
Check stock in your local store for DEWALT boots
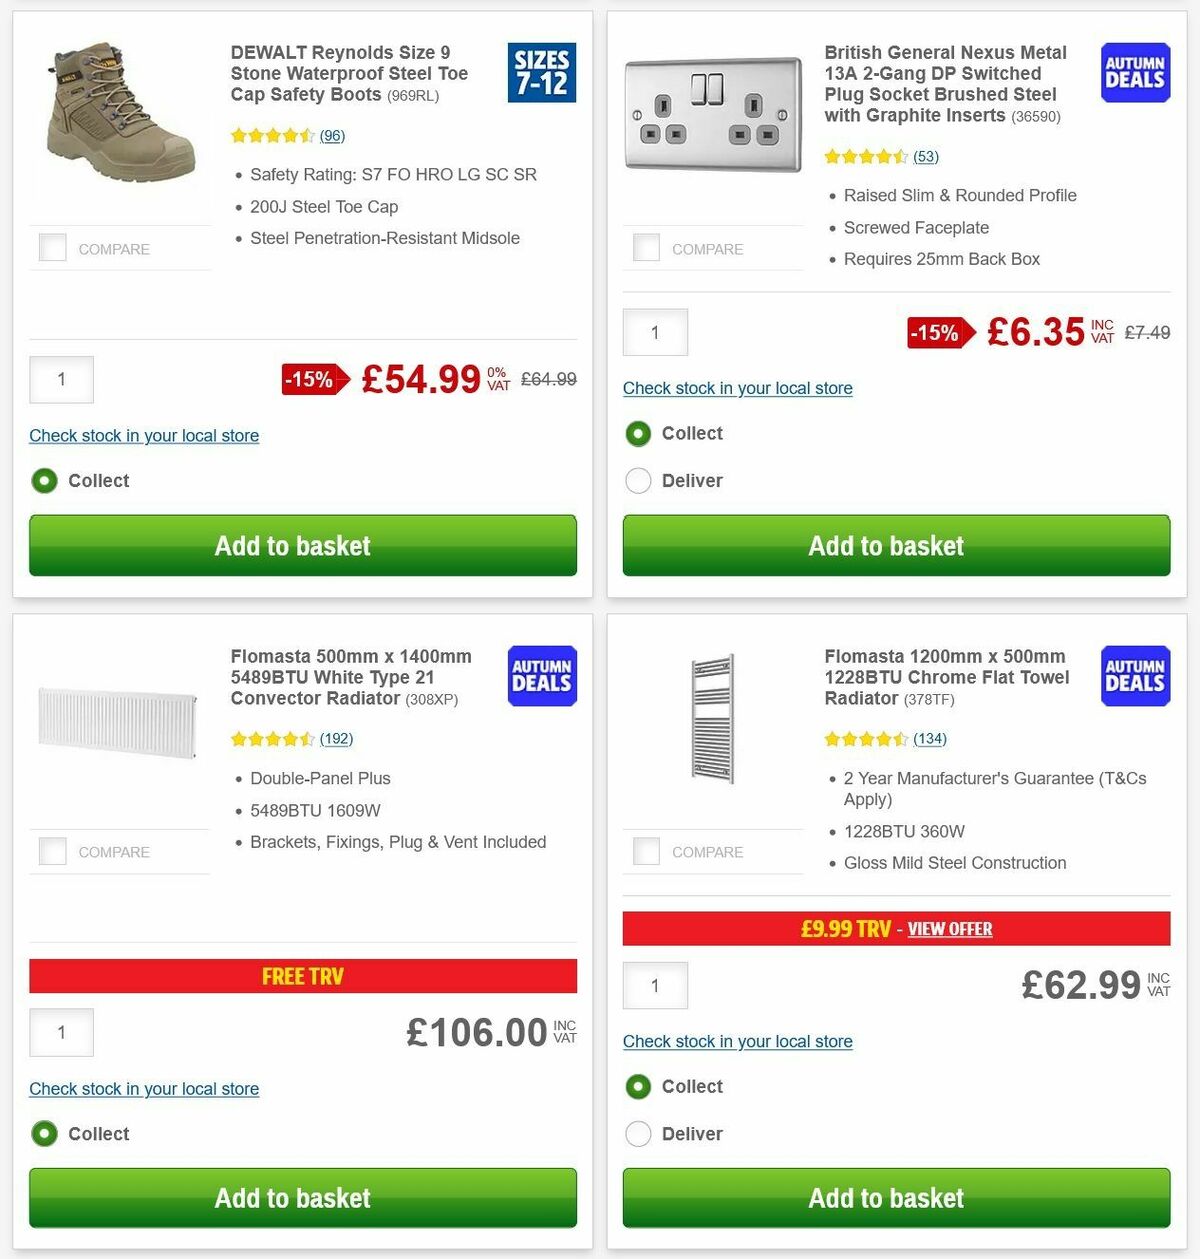pos(143,436)
